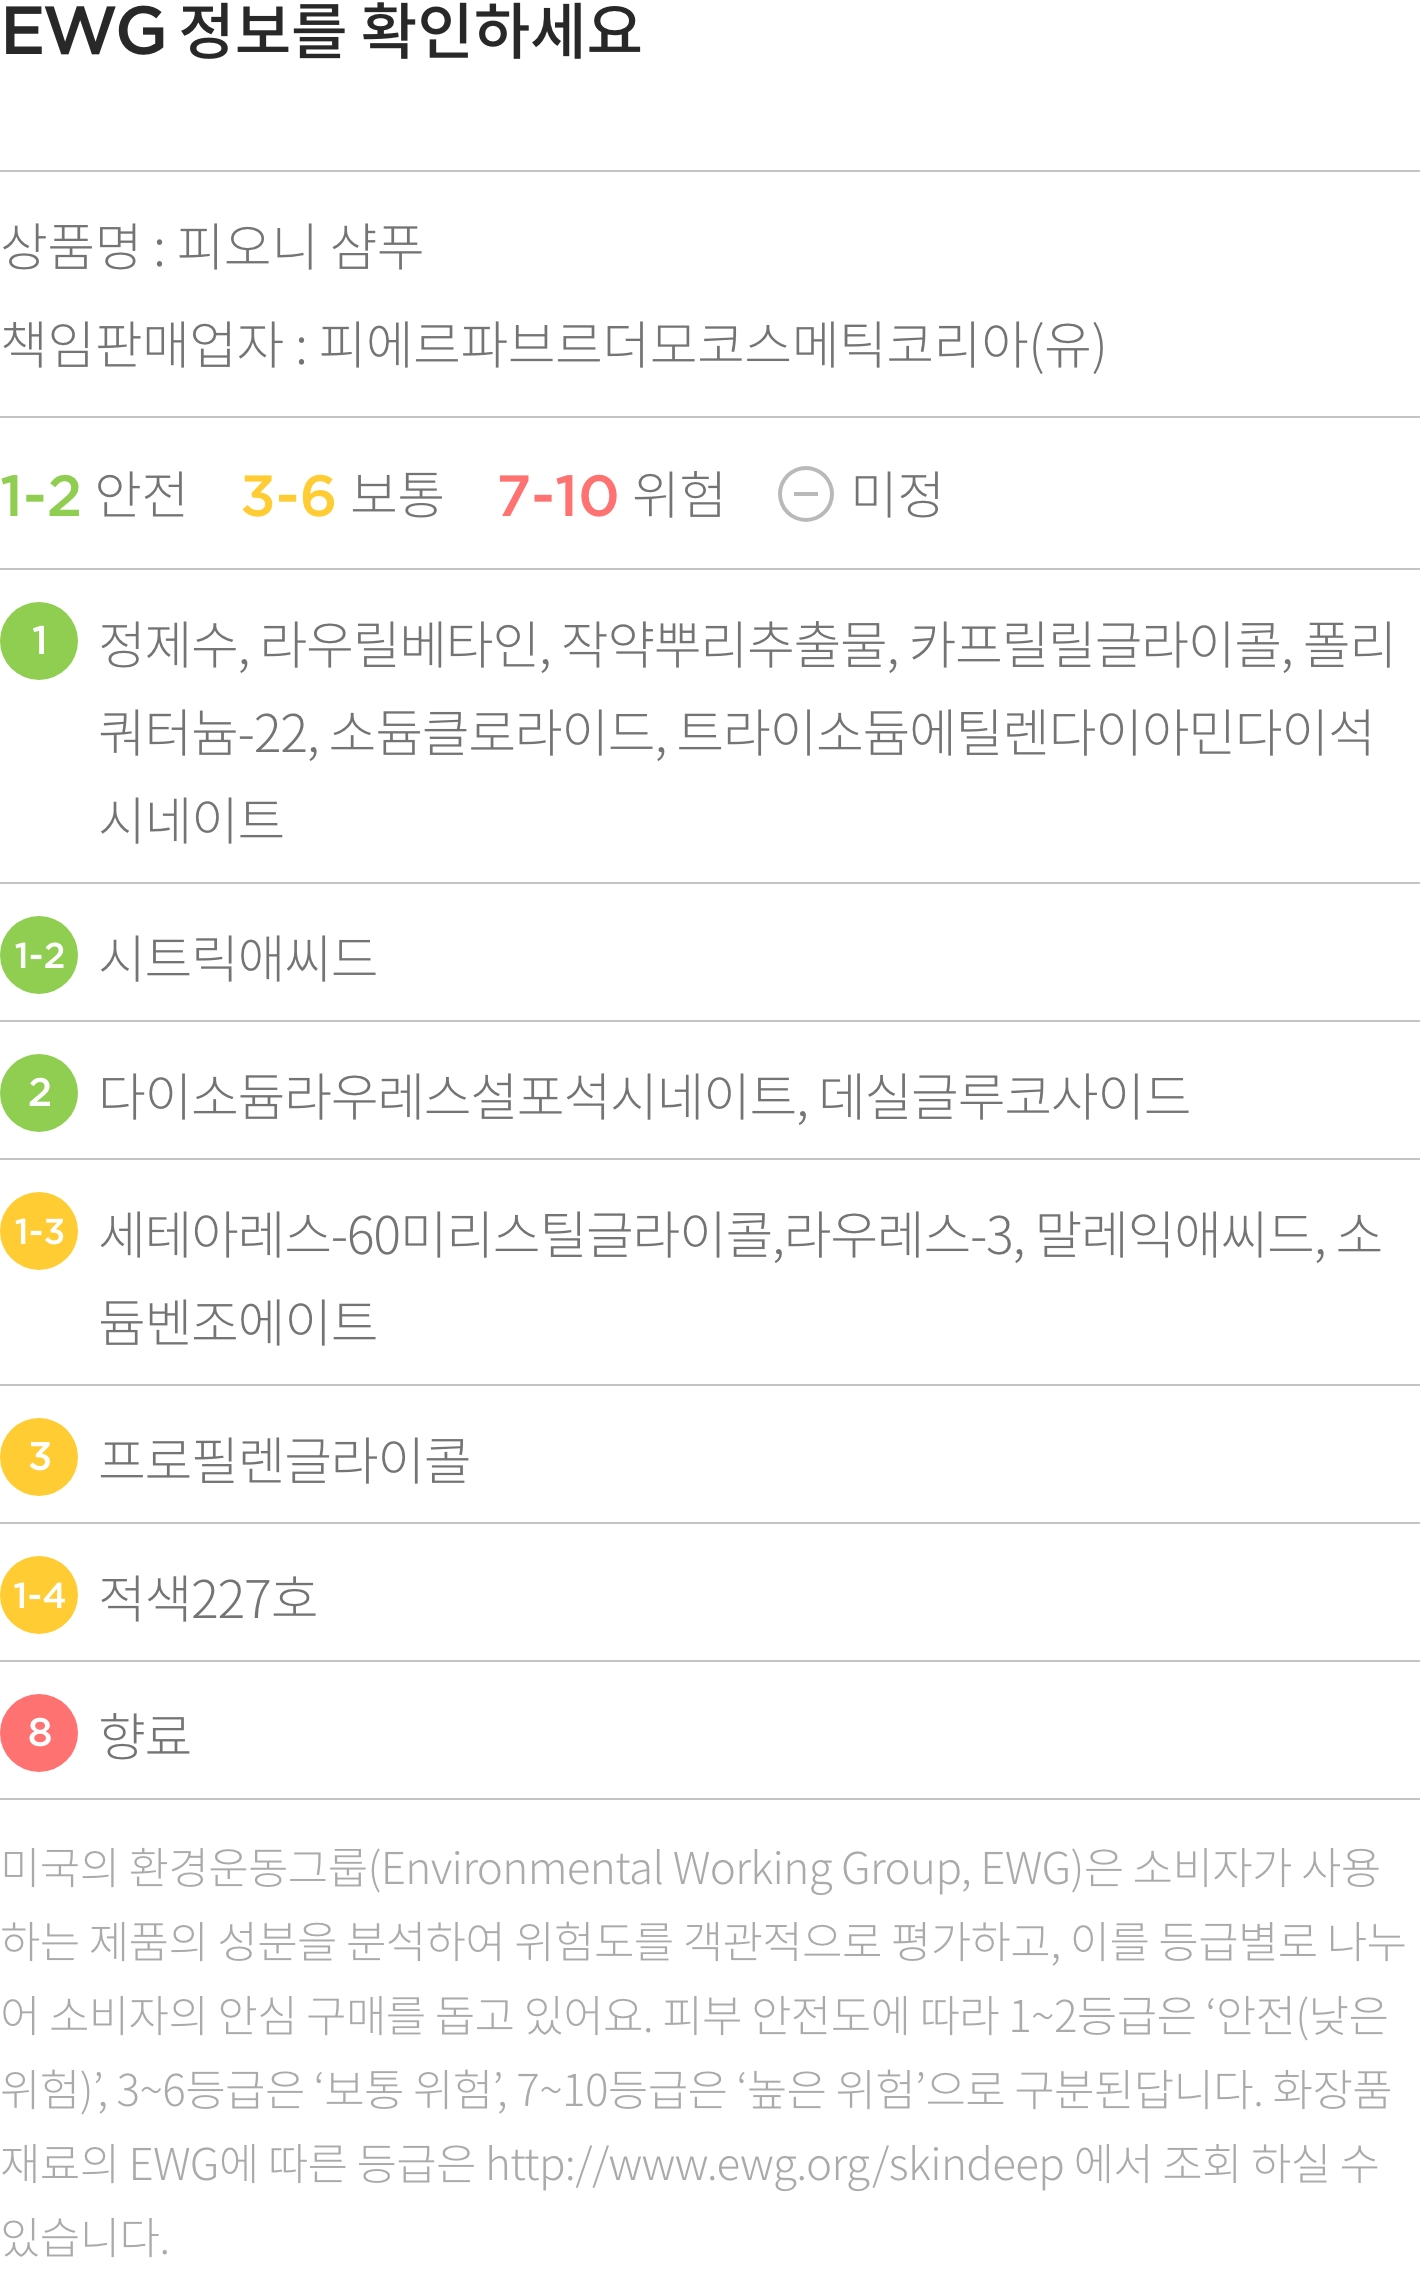Click the red grade 8 badge

[39, 1733]
